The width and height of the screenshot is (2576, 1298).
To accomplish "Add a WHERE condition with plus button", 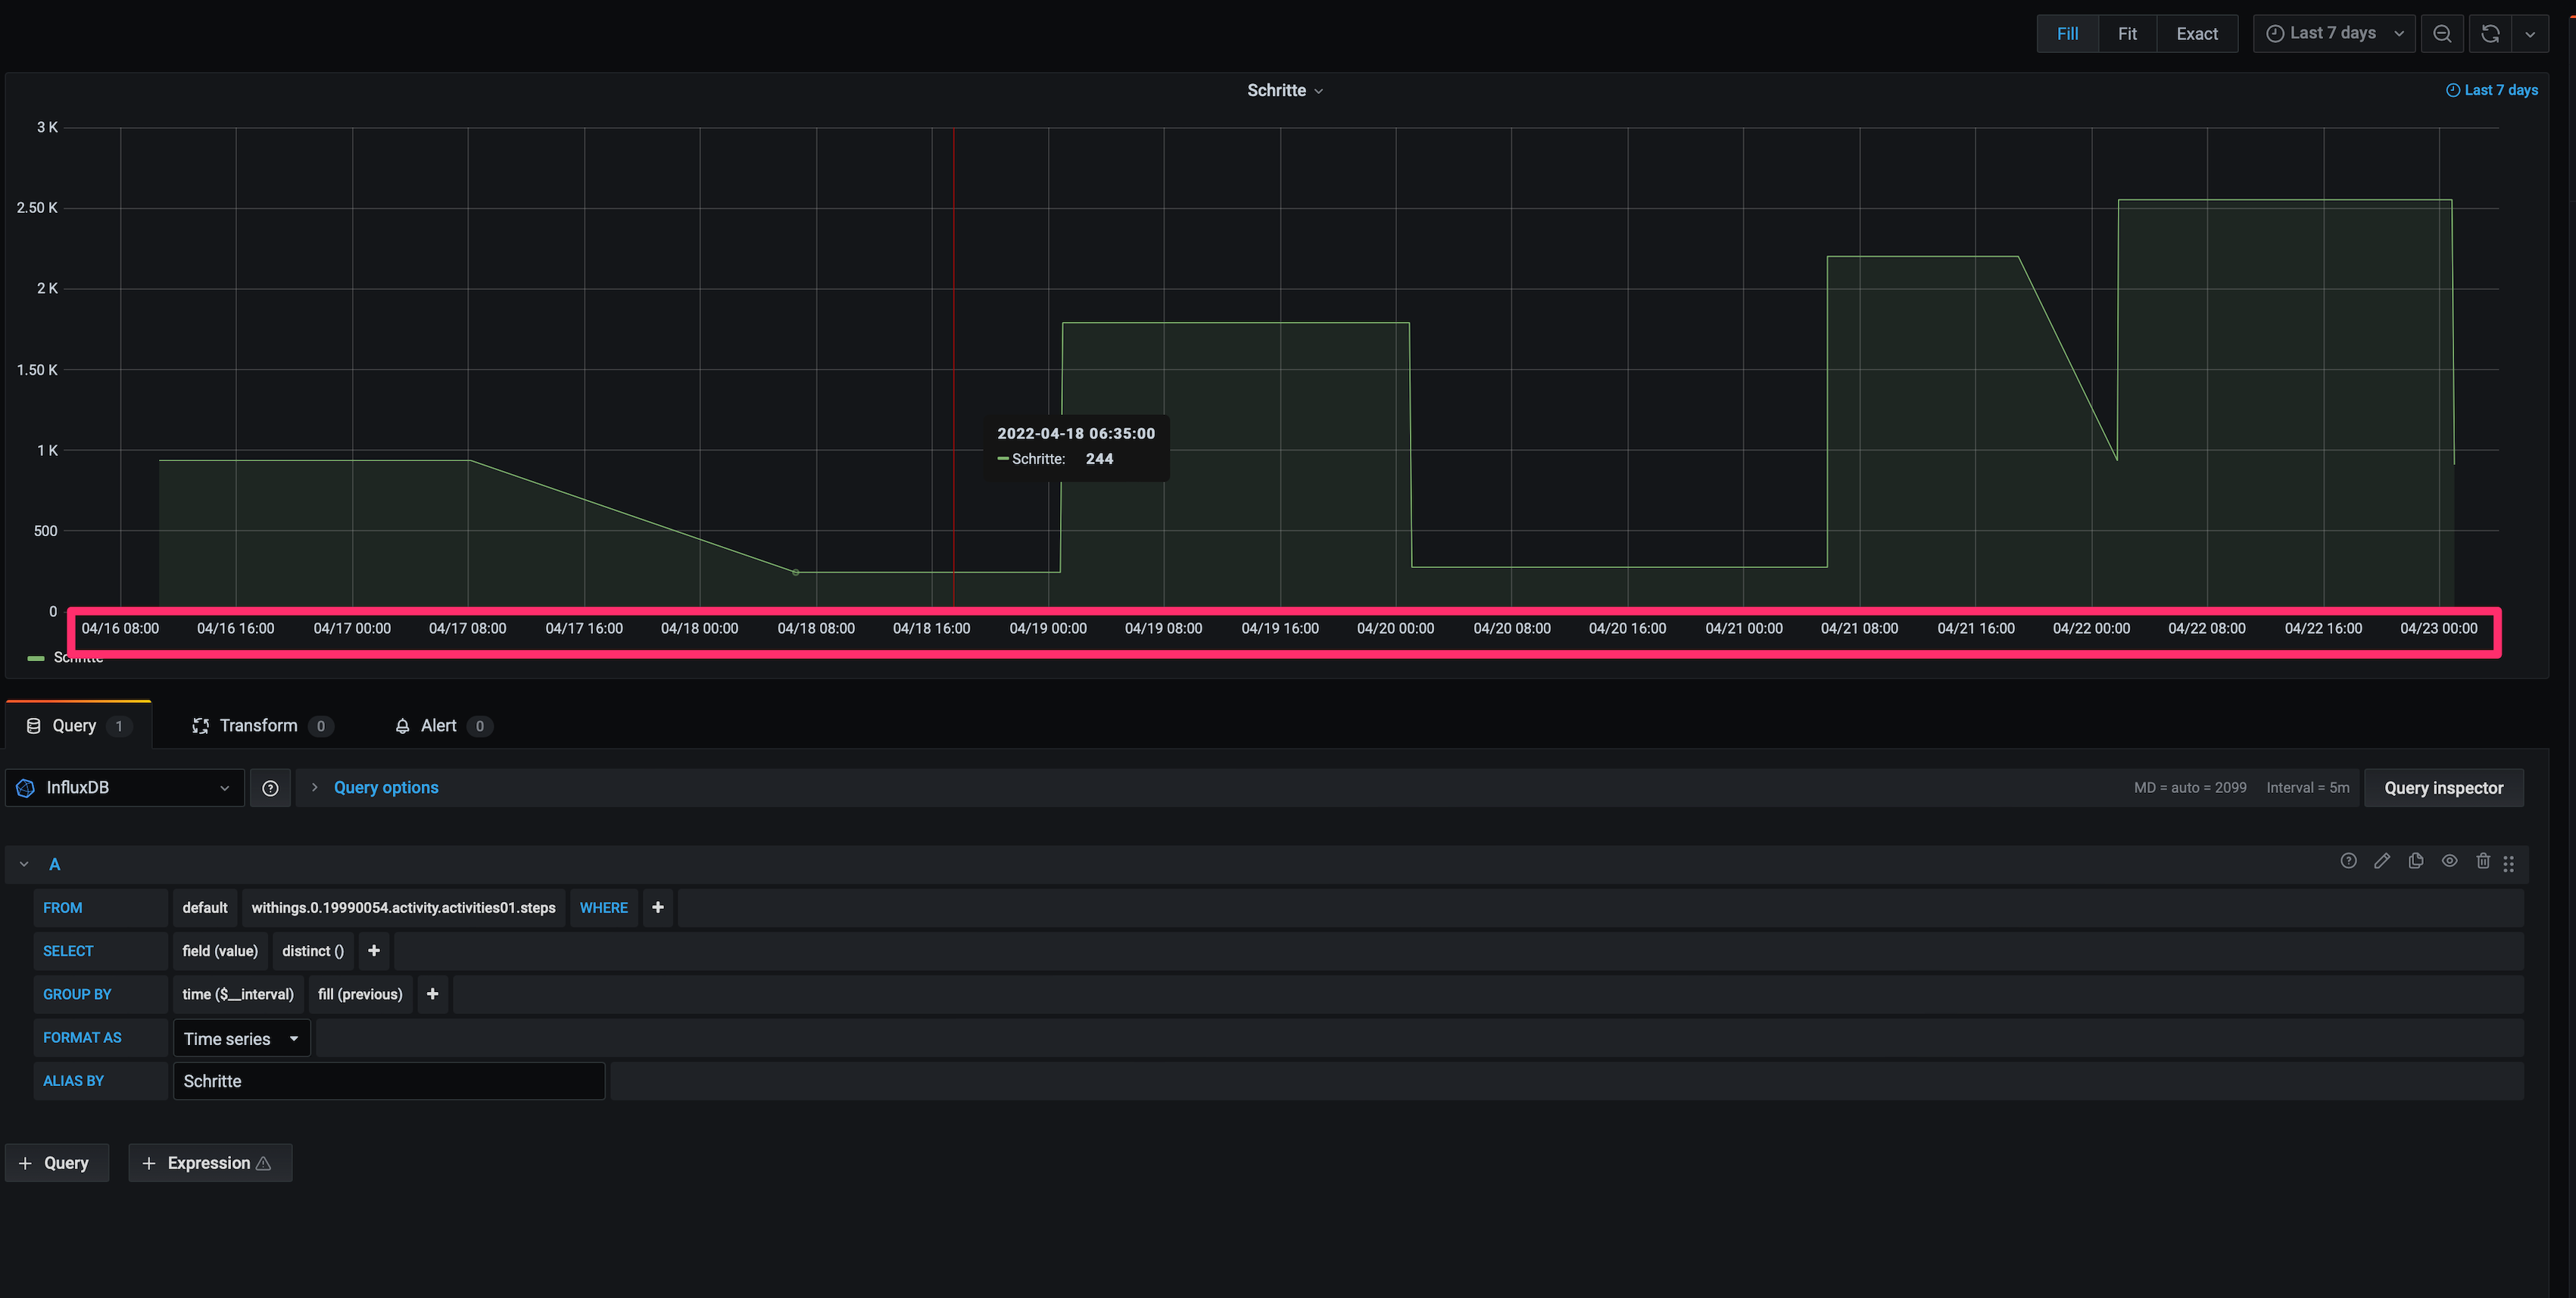I will 657,908.
